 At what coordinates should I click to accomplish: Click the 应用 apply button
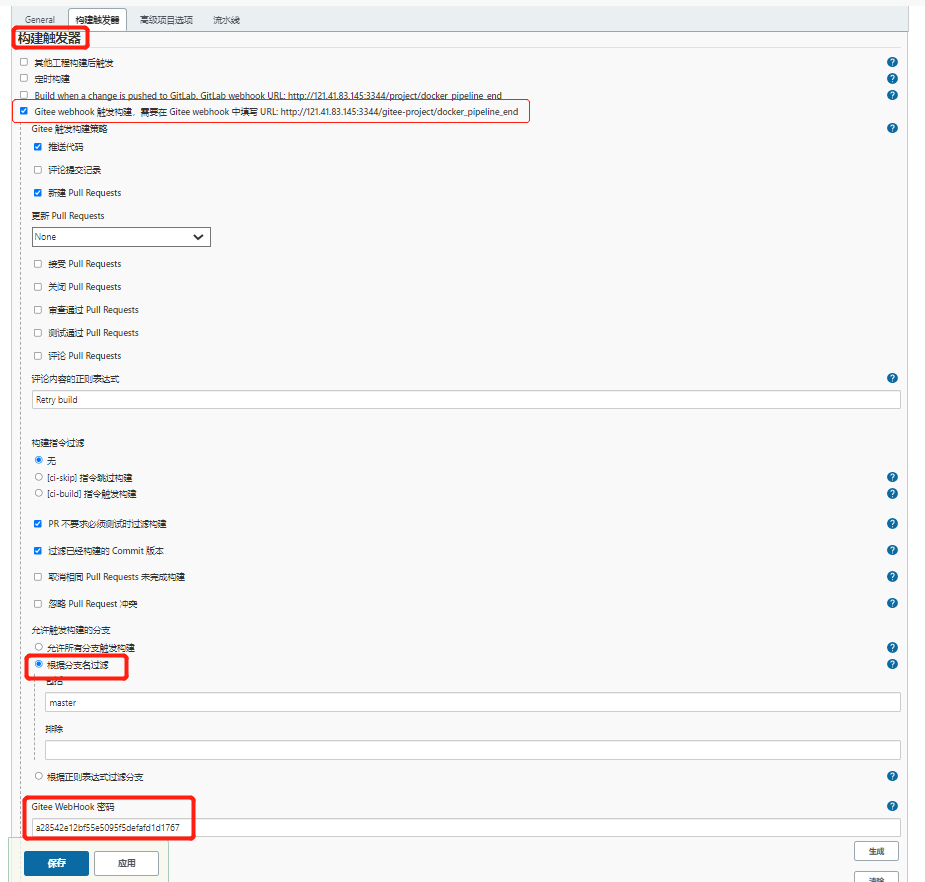[x=126, y=863]
